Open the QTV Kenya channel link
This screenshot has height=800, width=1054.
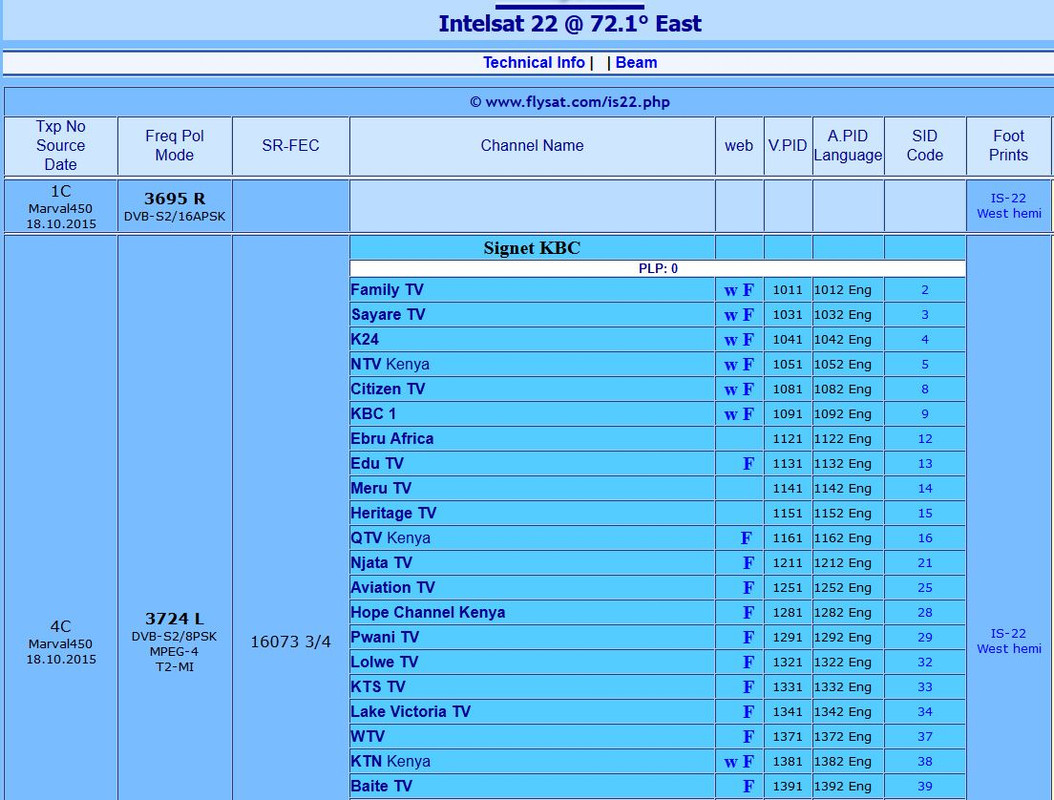(391, 538)
